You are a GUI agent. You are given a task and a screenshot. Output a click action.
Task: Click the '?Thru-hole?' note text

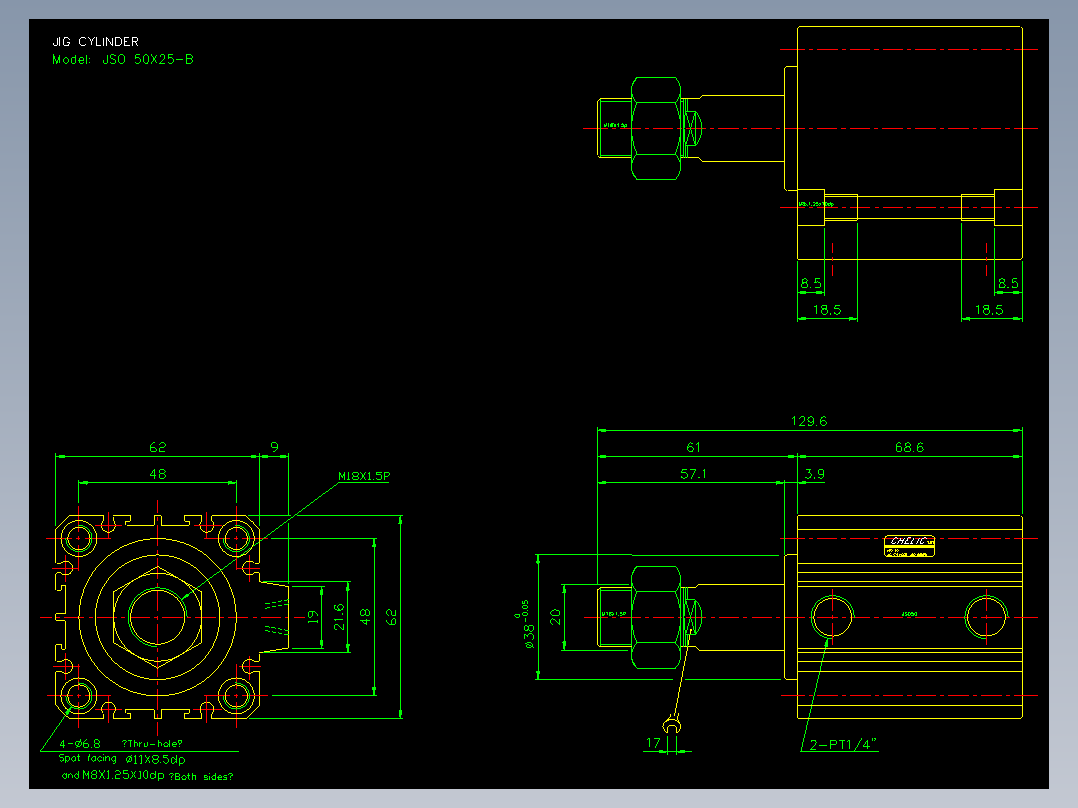[152, 743]
